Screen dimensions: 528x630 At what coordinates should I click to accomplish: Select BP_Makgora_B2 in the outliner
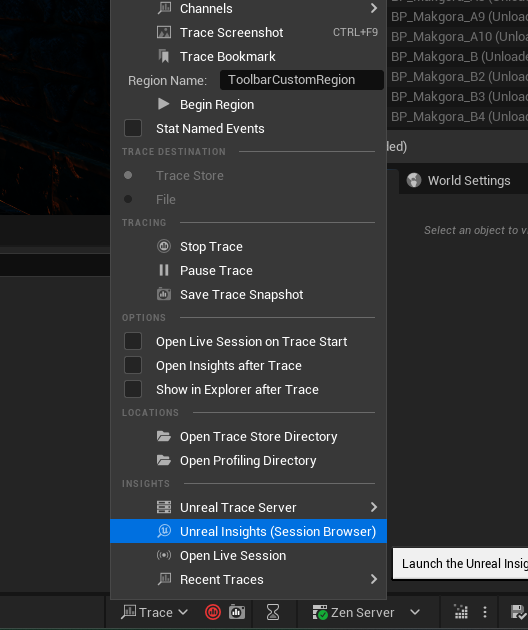click(x=458, y=77)
